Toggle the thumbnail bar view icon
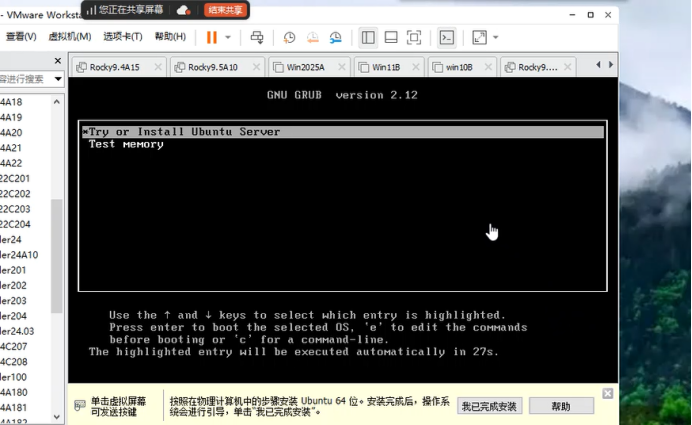The height and width of the screenshot is (425, 692). click(x=391, y=37)
